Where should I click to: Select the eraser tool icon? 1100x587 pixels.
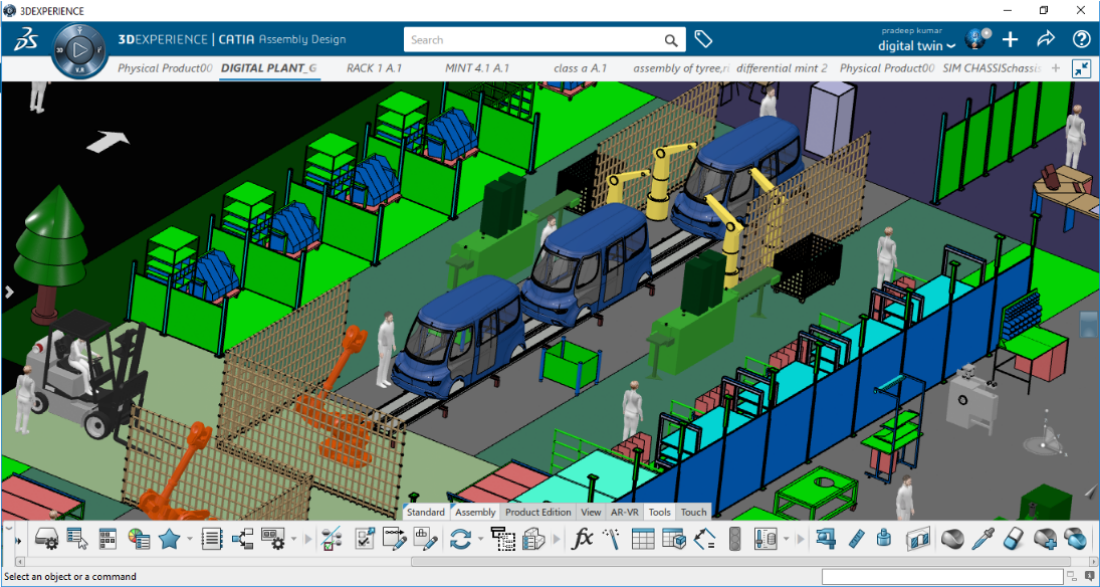coord(1014,539)
